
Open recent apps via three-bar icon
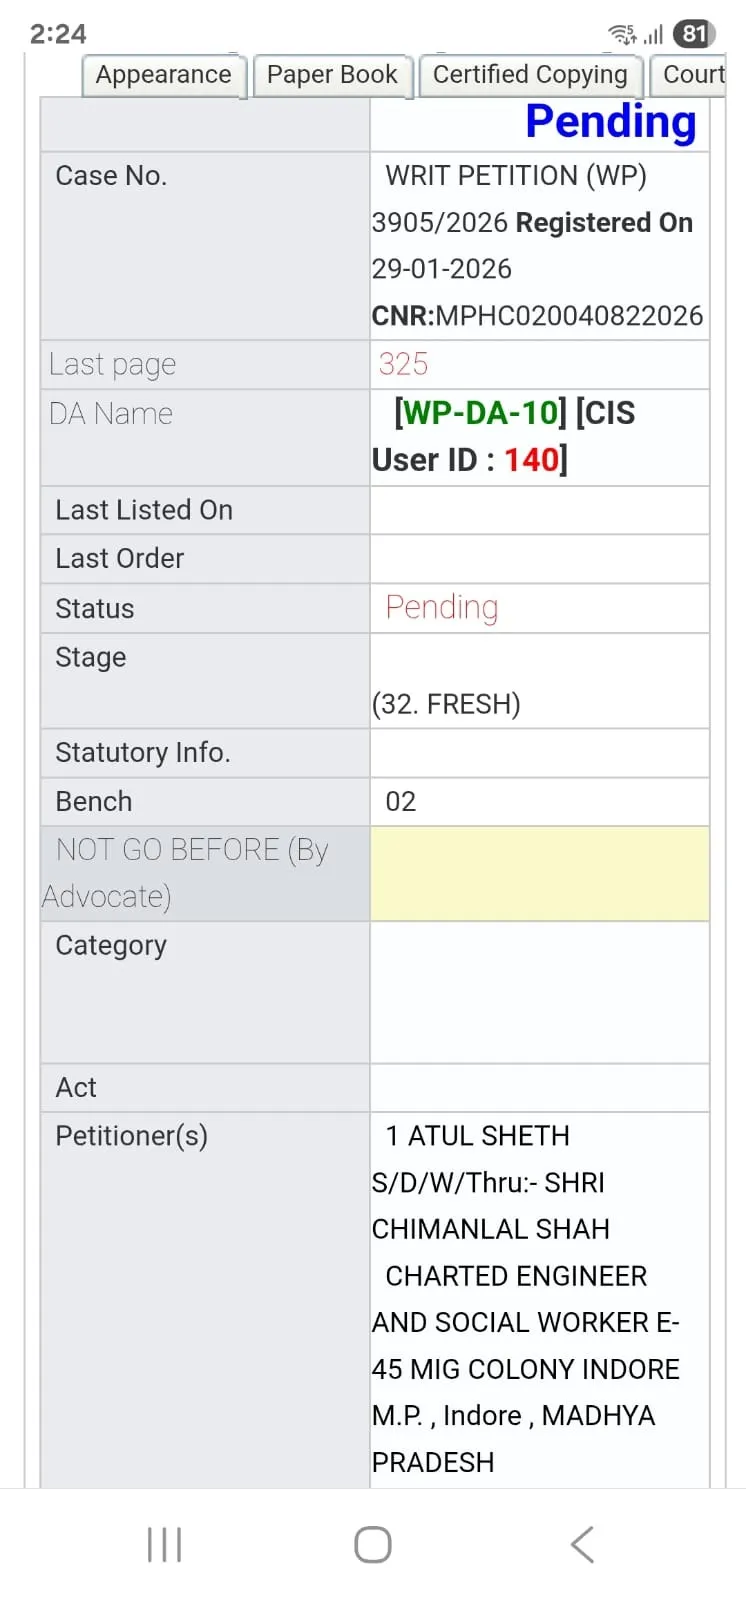(x=164, y=1544)
